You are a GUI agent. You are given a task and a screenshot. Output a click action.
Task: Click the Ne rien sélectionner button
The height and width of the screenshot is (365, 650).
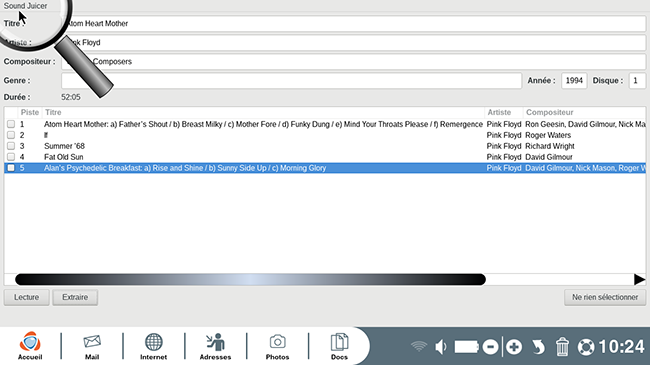(x=605, y=297)
